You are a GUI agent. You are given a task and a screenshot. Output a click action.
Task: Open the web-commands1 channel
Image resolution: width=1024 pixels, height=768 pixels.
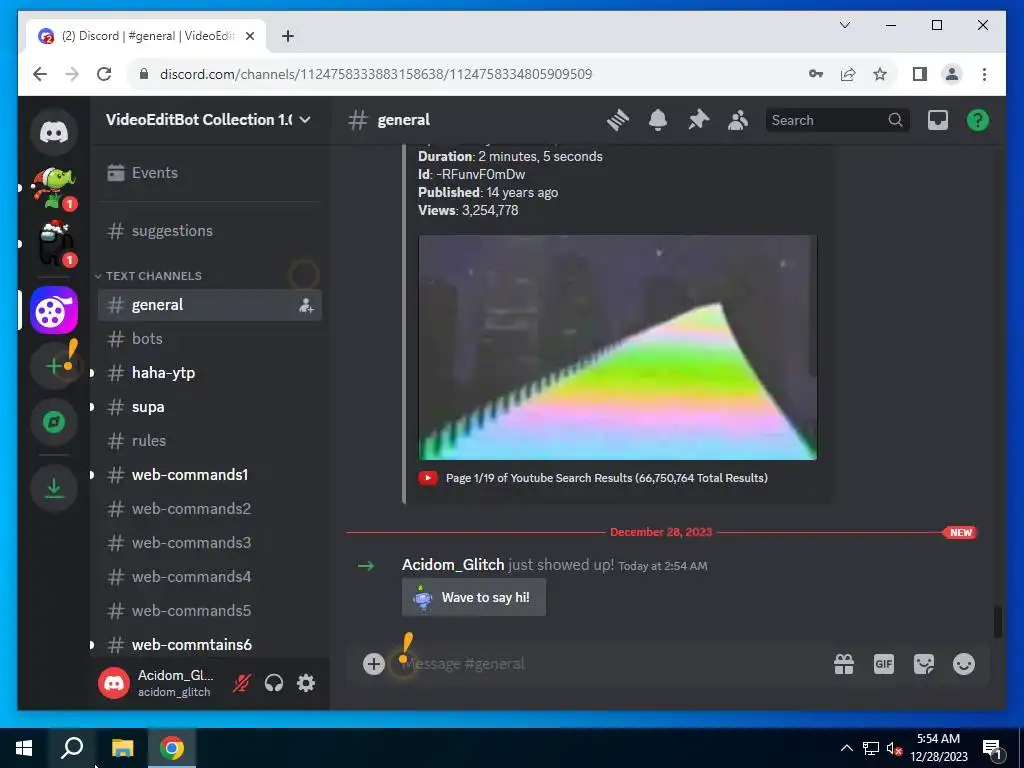209,475
